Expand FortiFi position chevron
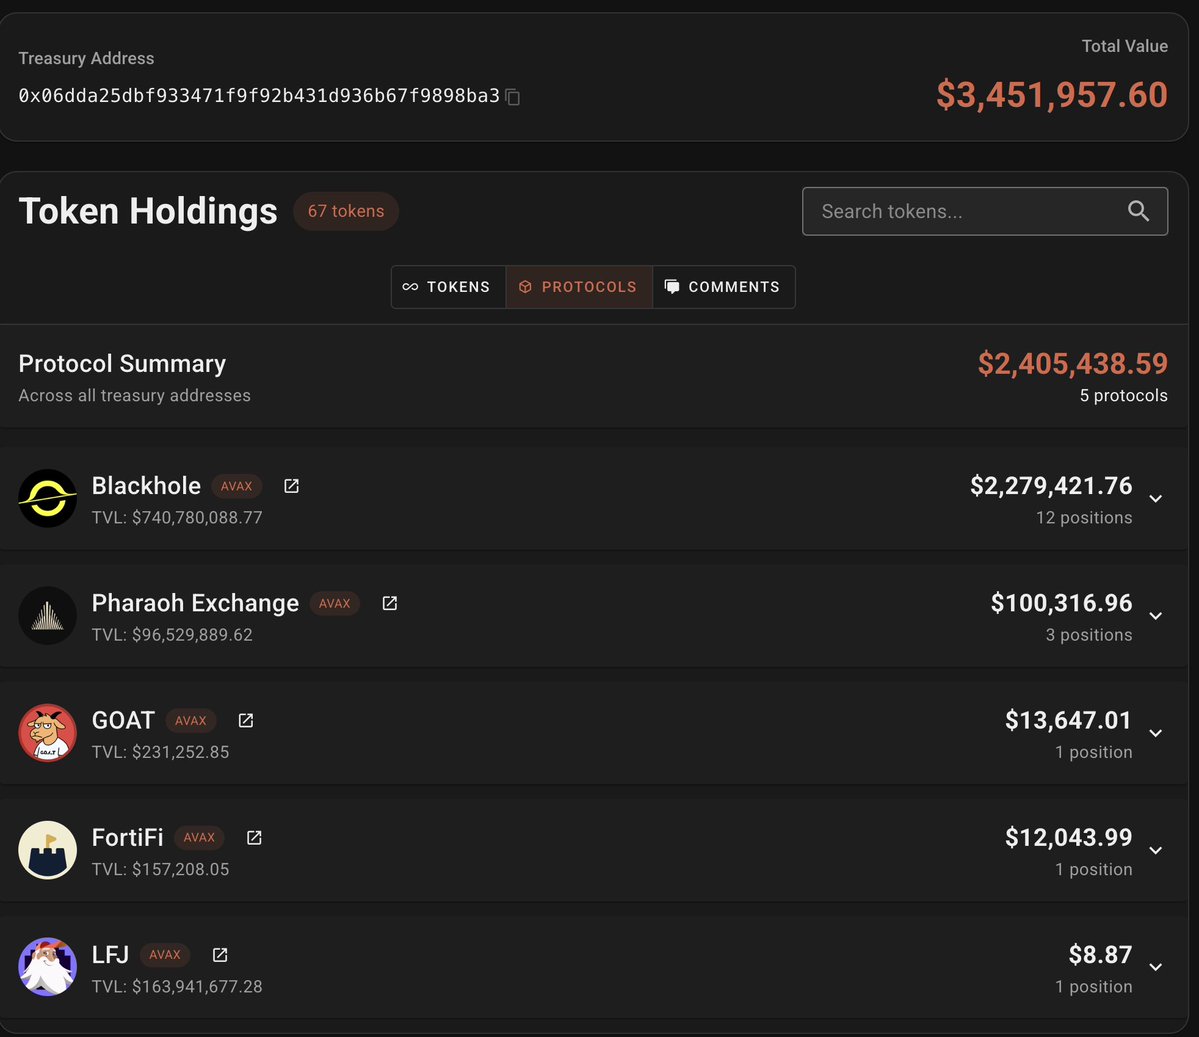The image size is (1199, 1037). (x=1155, y=850)
